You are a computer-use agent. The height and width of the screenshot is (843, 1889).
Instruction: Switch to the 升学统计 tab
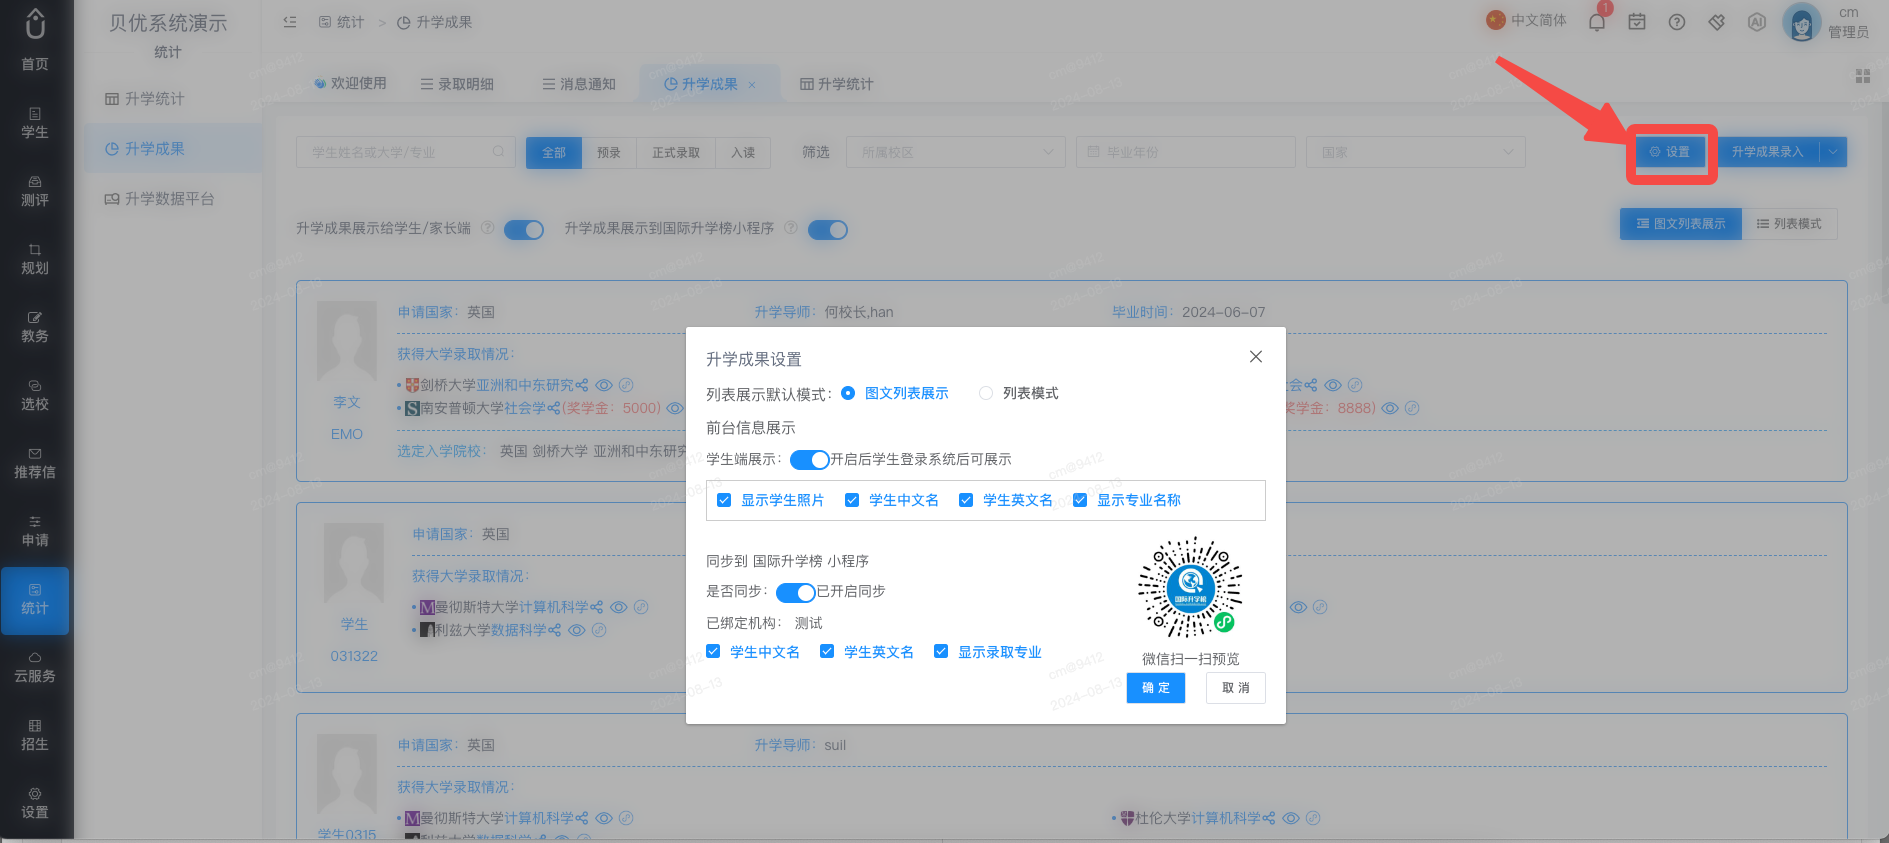[837, 84]
